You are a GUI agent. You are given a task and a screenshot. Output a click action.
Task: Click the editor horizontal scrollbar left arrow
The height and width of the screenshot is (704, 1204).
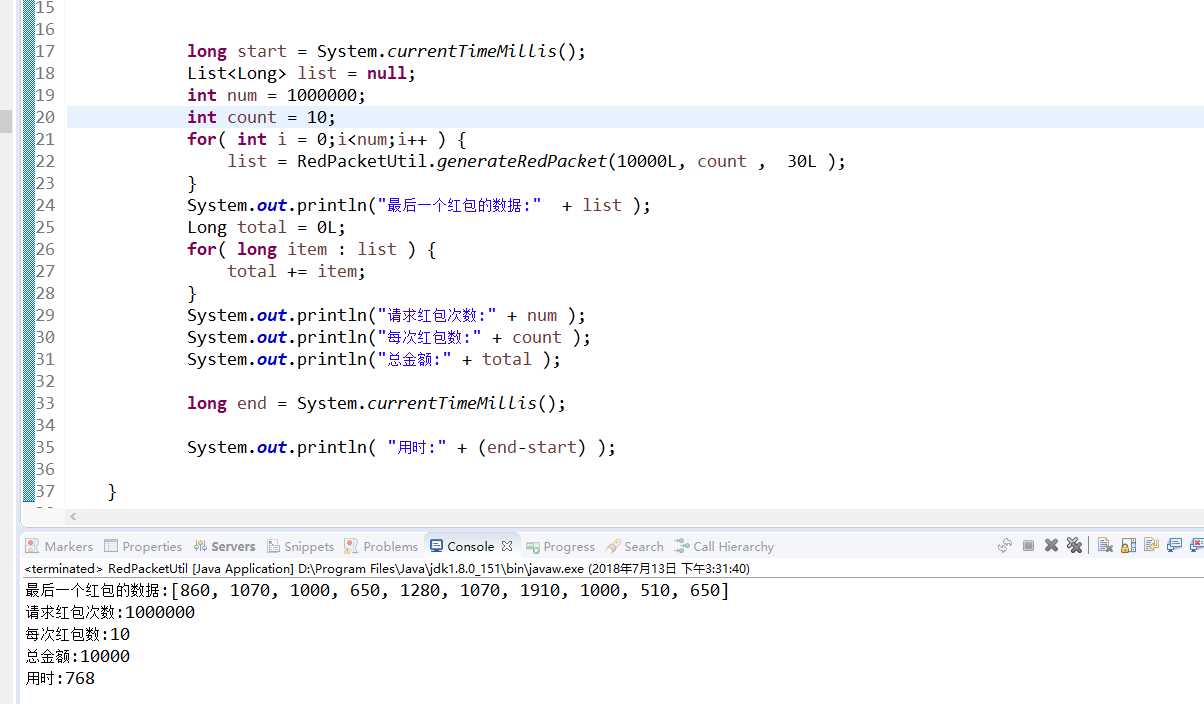click(x=72, y=517)
